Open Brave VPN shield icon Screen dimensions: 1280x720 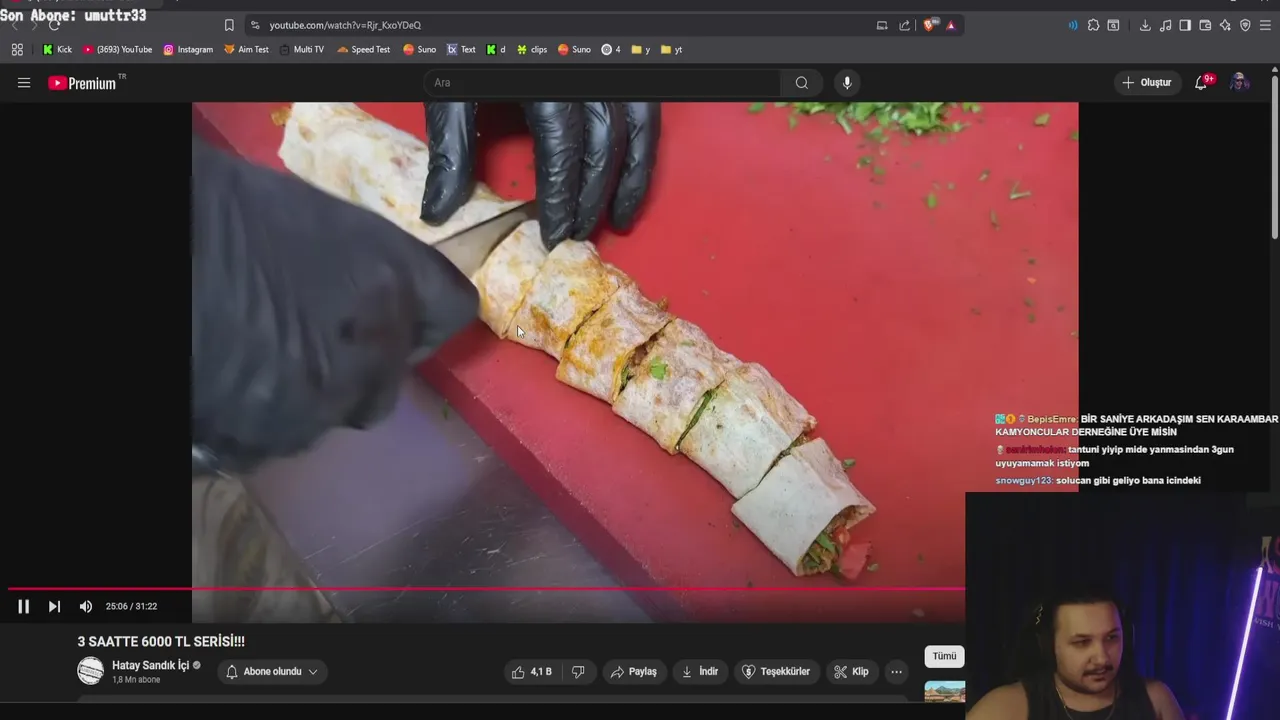pyautogui.click(x=1245, y=25)
